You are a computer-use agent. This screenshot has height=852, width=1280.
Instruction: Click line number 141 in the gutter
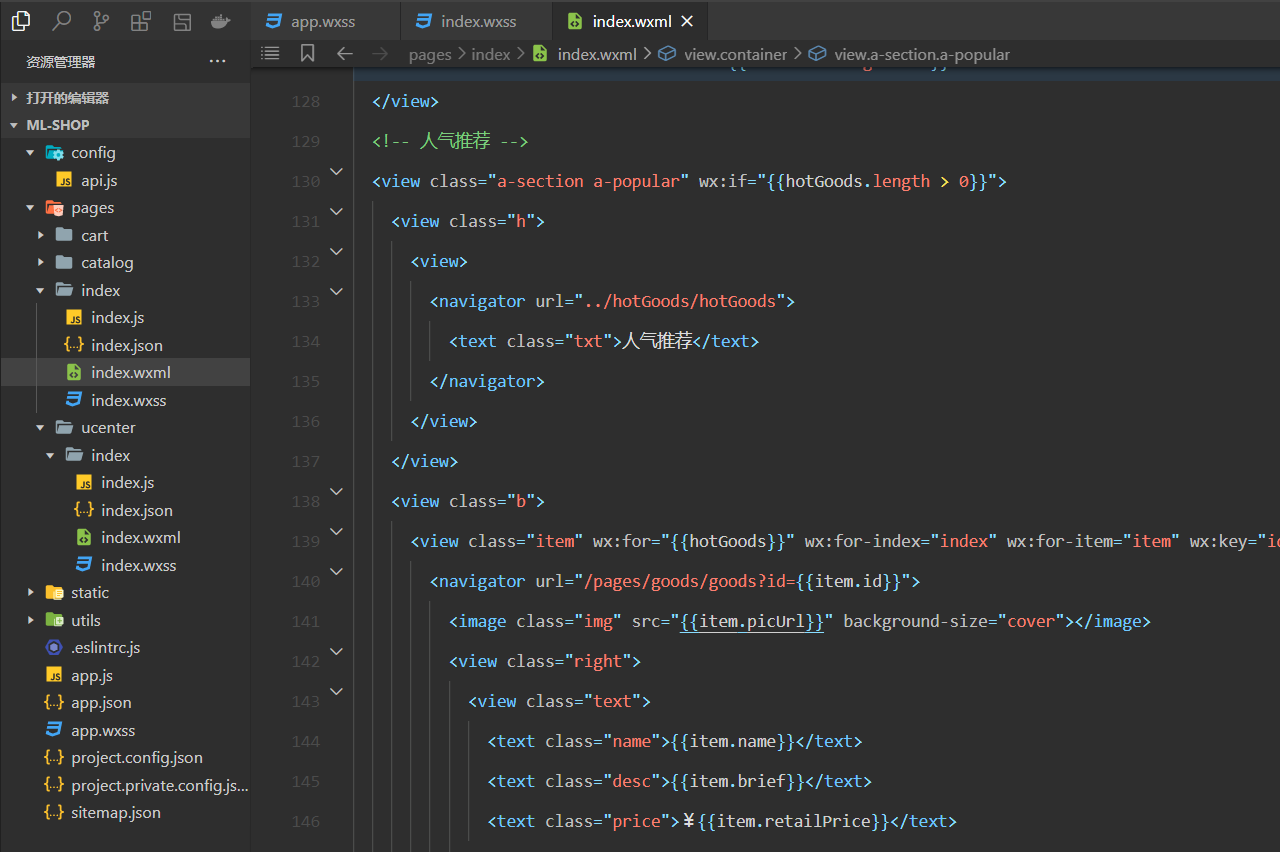tap(305, 621)
